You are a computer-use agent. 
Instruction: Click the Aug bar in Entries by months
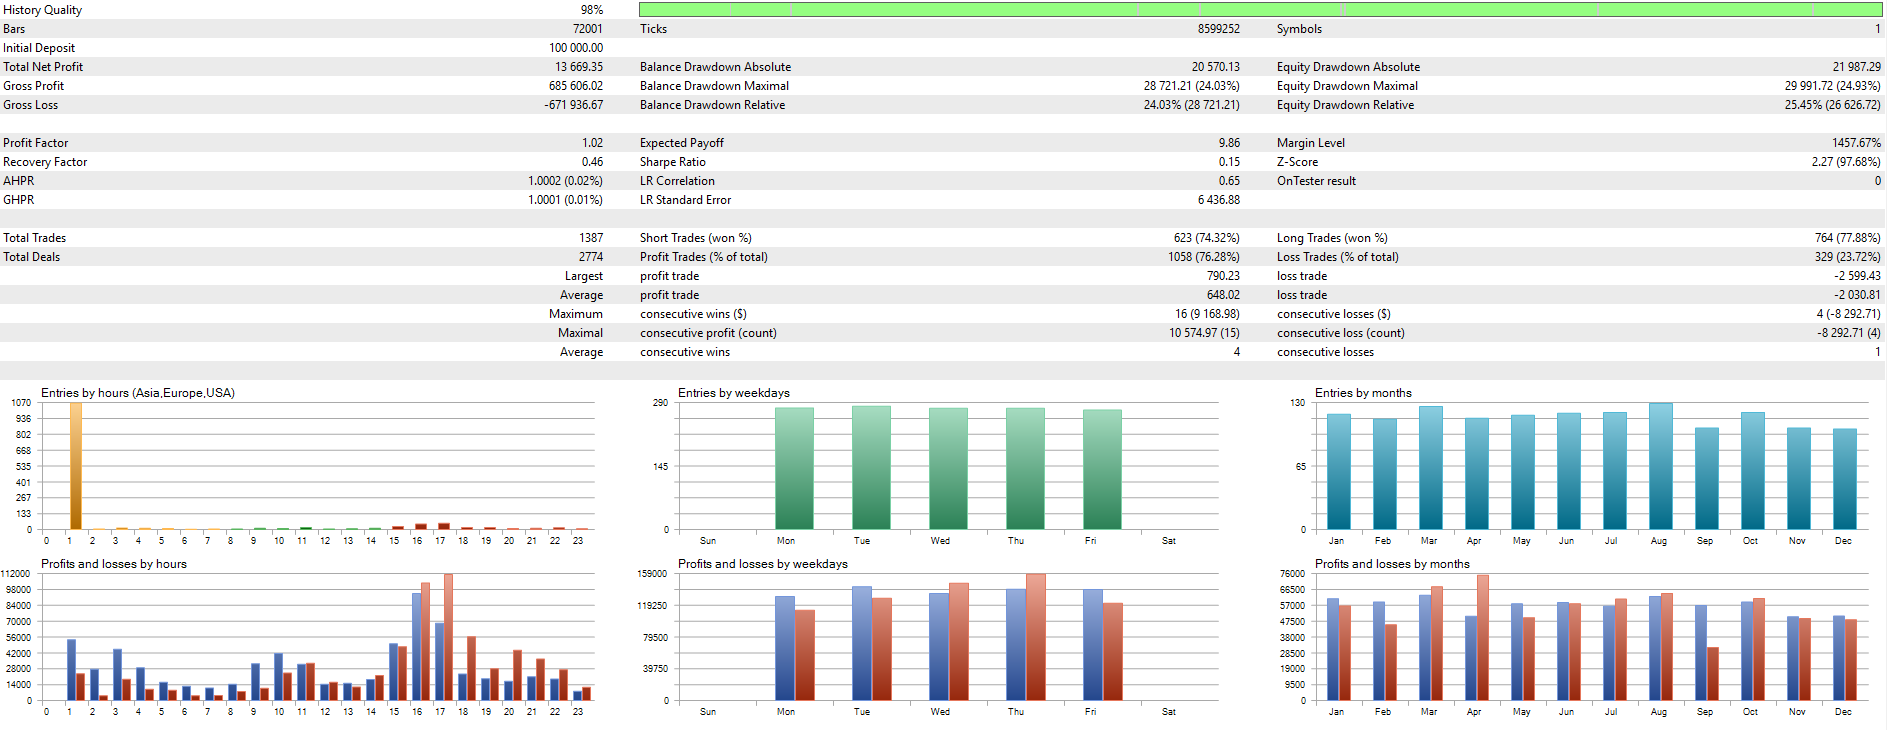click(1660, 466)
